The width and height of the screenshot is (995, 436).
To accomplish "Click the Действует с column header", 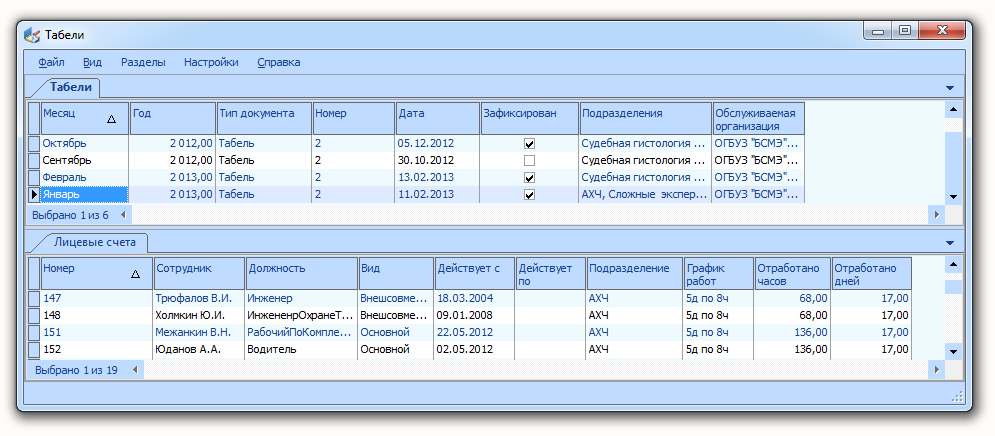I will tap(475, 273).
